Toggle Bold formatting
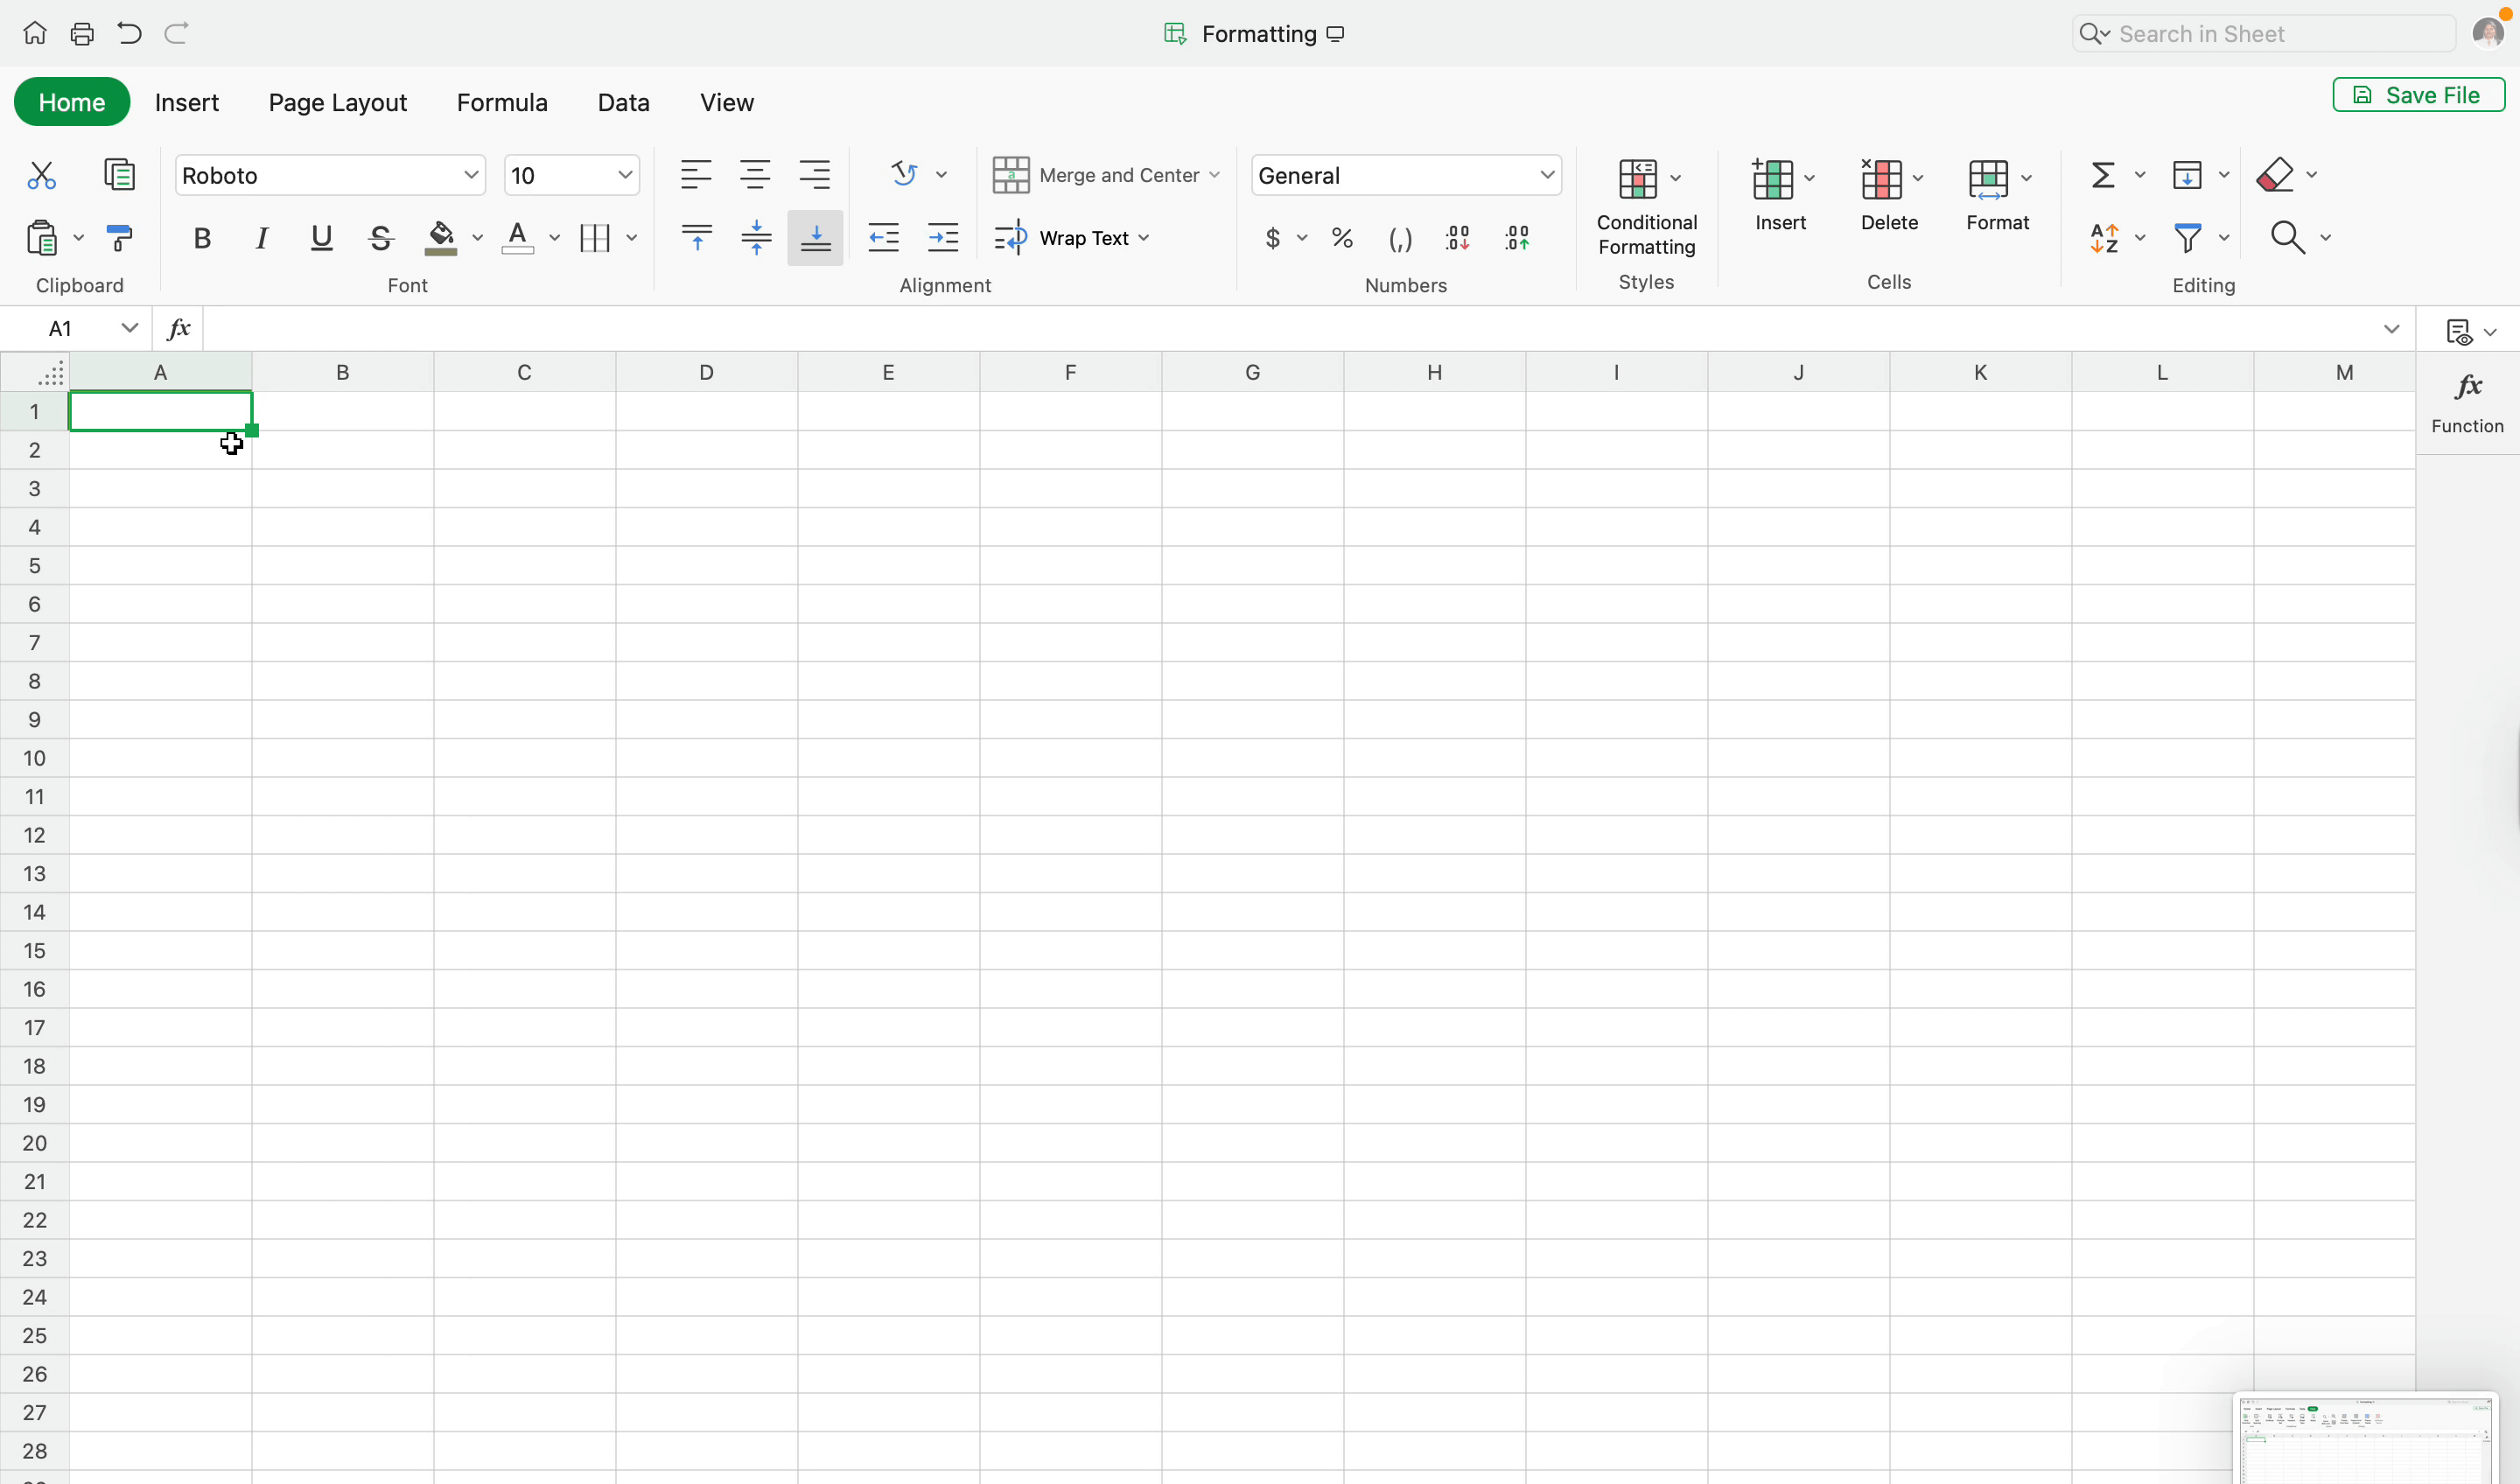 [x=202, y=238]
